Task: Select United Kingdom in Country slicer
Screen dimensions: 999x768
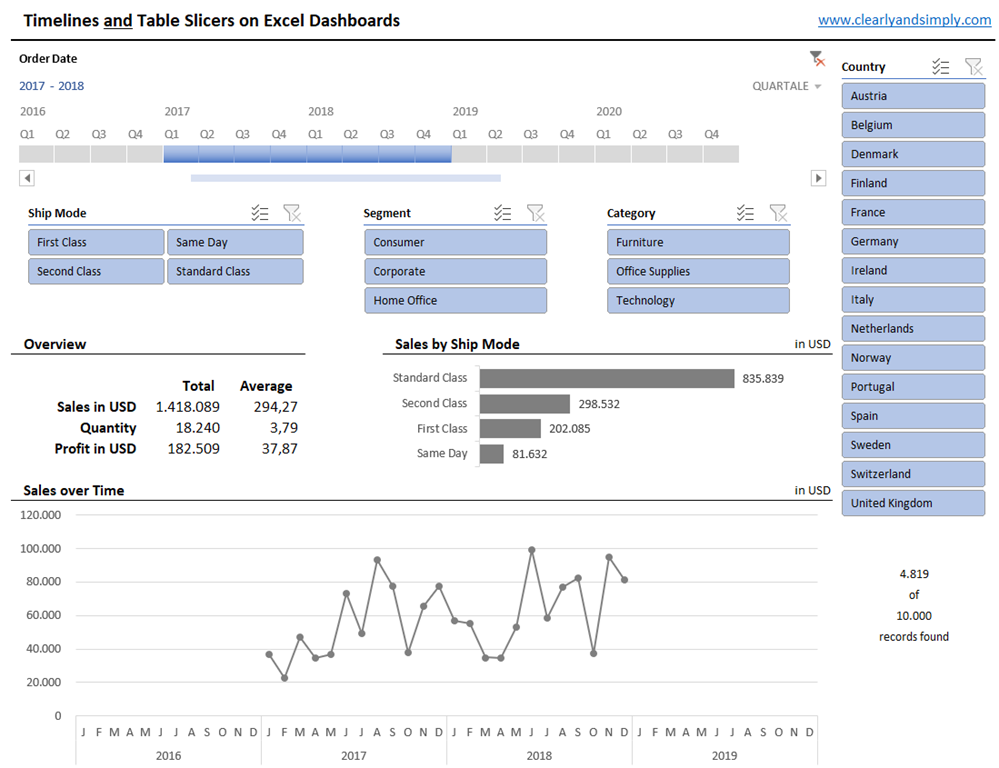Action: [912, 503]
